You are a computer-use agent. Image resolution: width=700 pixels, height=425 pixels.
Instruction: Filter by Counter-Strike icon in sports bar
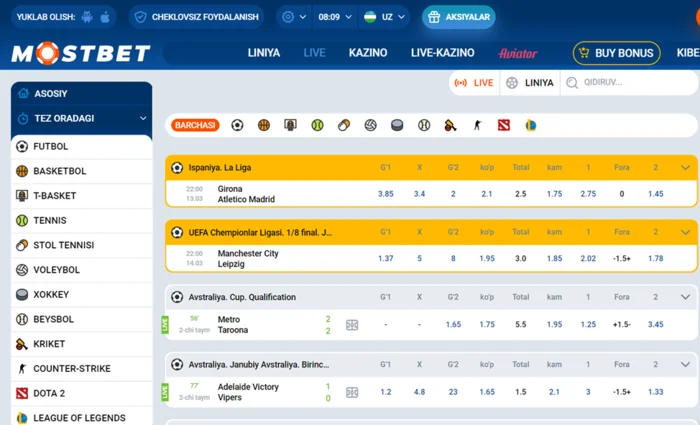pyautogui.click(x=477, y=125)
